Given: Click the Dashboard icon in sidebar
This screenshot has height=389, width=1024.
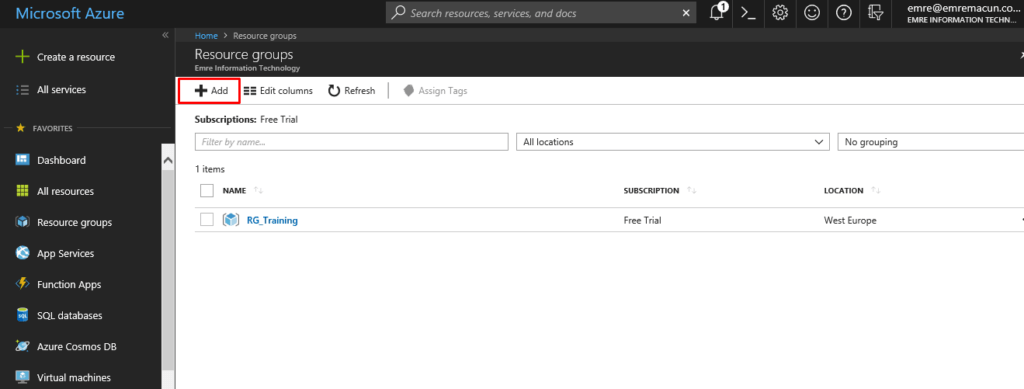Looking at the screenshot, I should tap(23, 160).
